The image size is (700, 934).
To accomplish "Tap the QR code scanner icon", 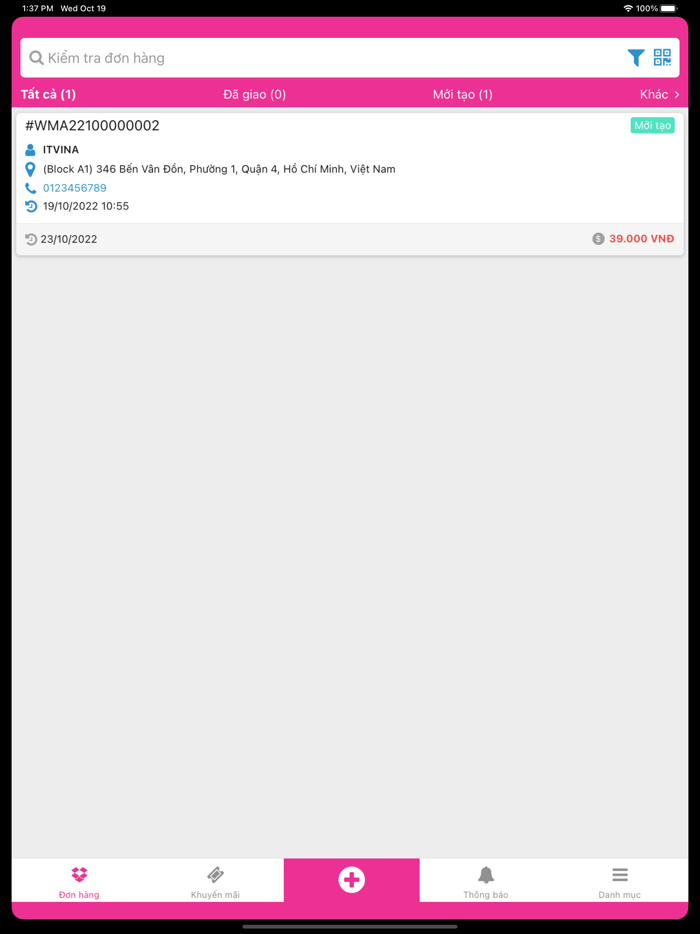I will [662, 58].
